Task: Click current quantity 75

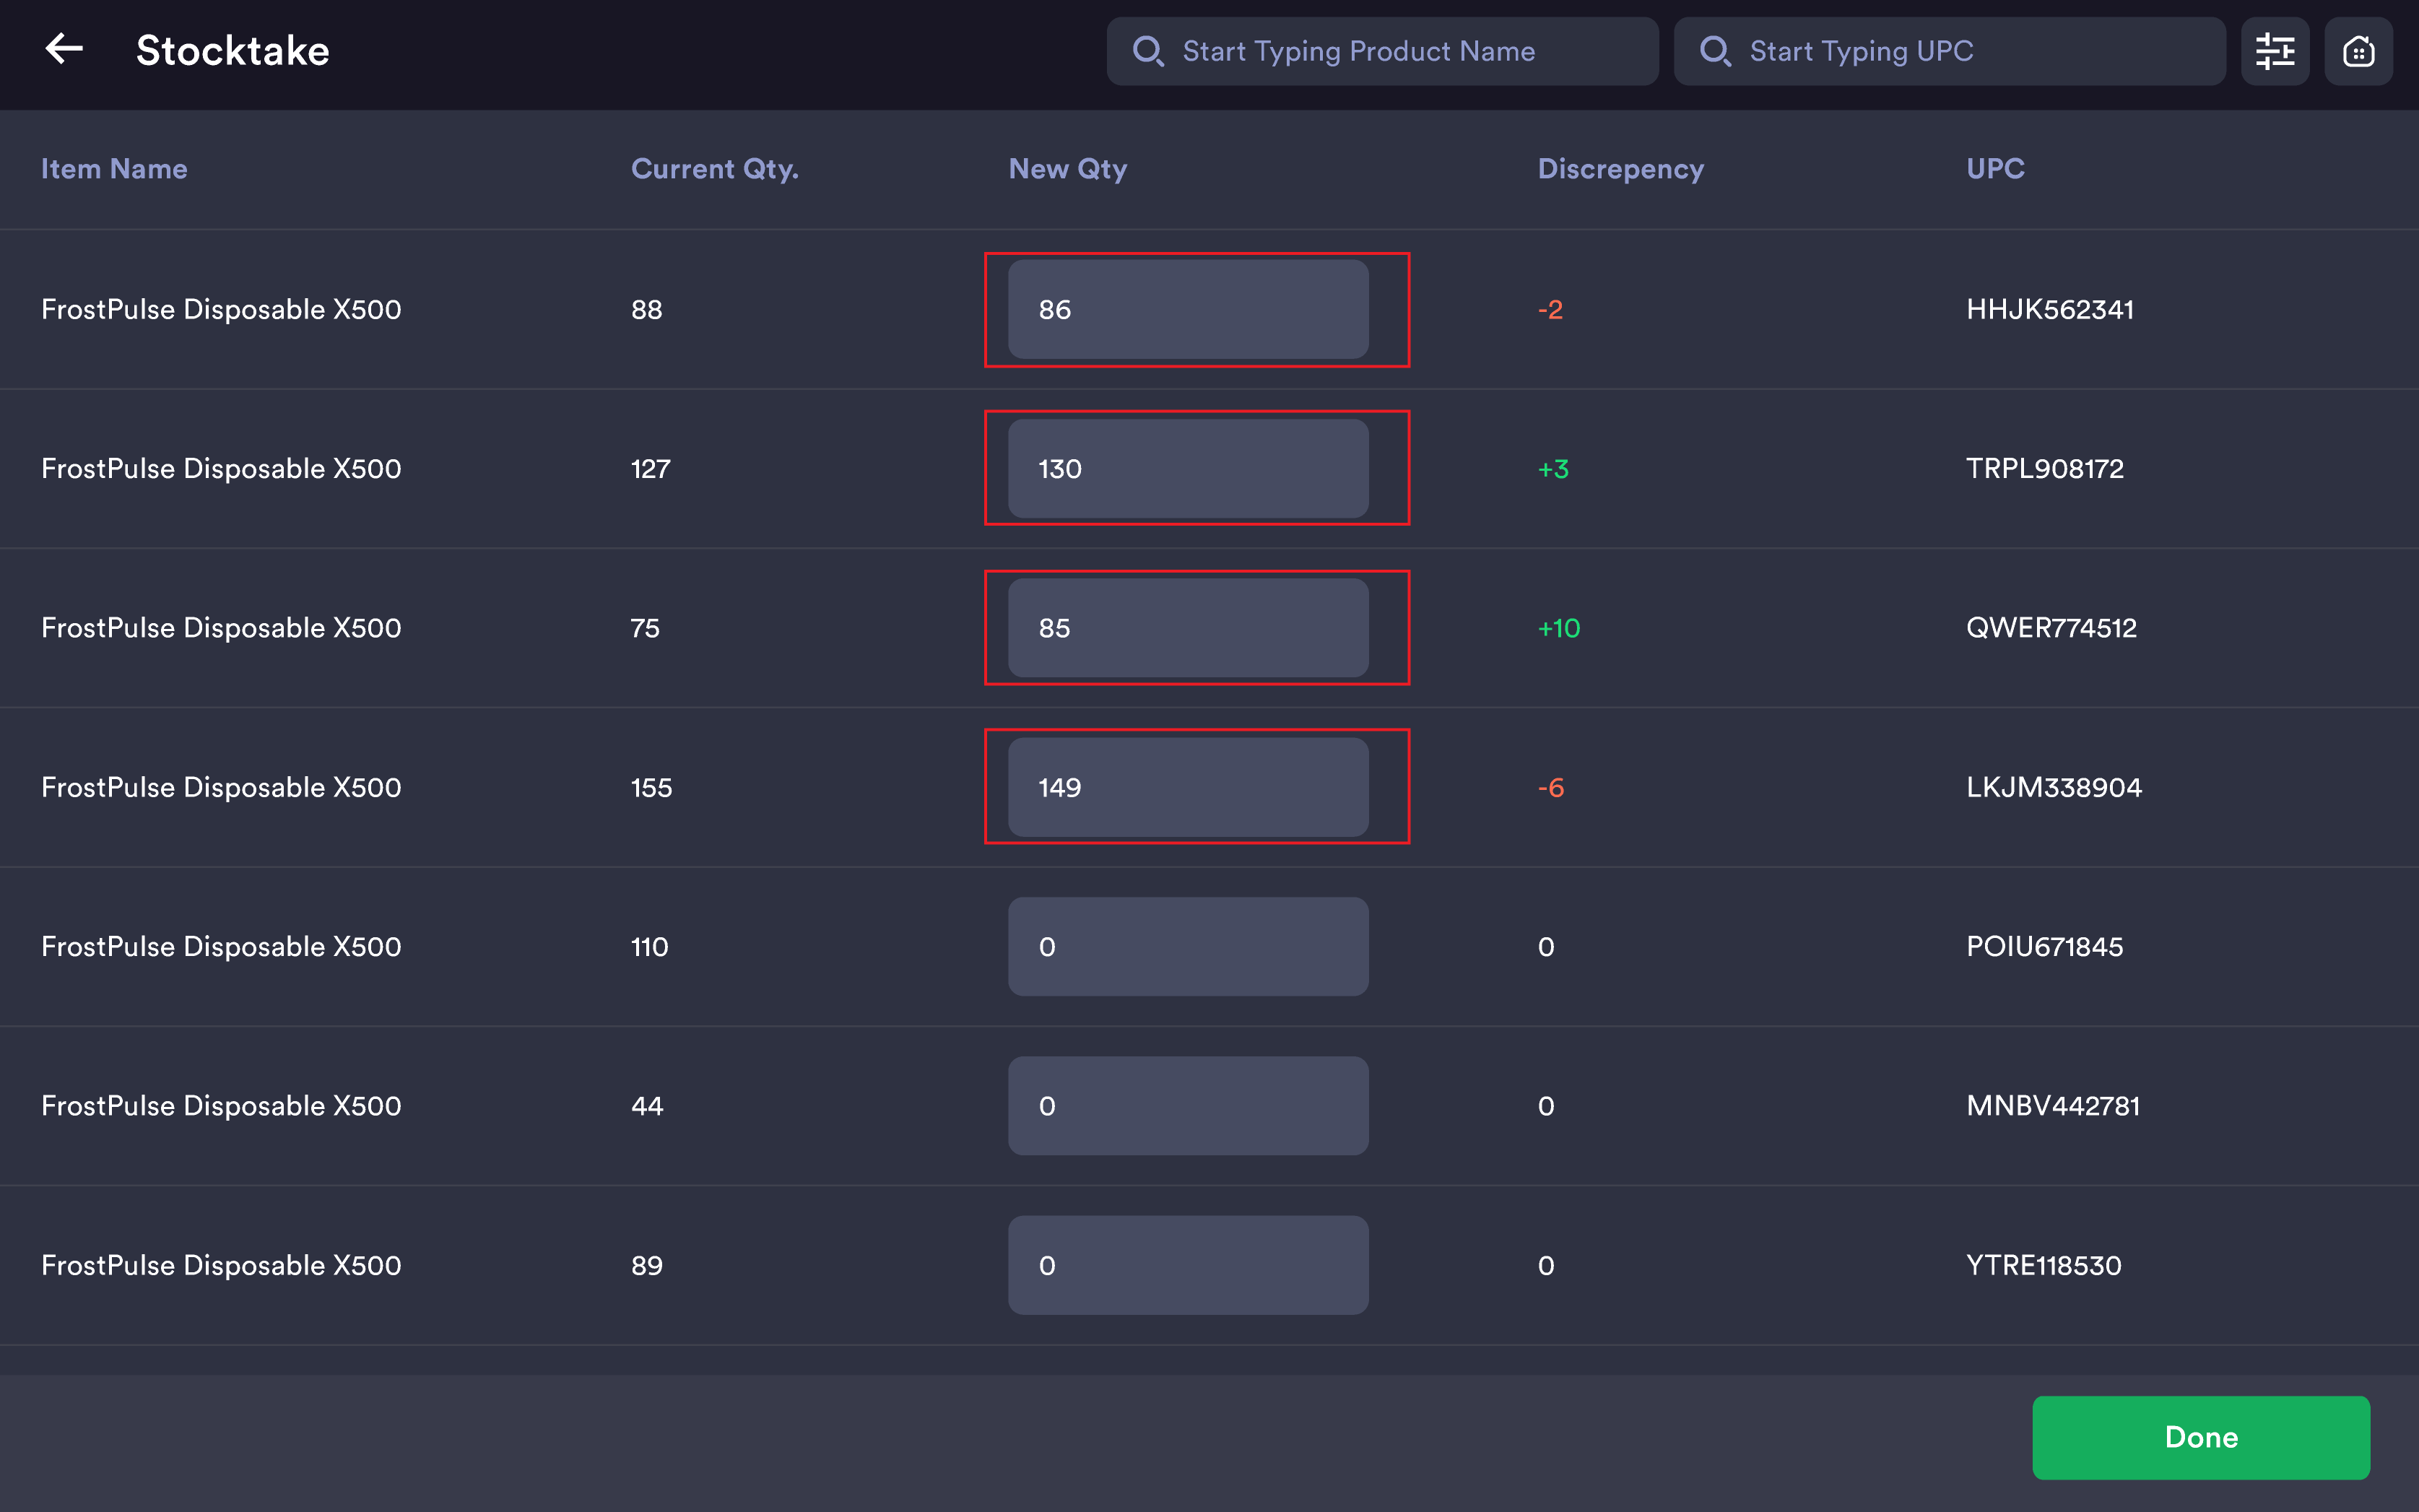Action: (645, 628)
